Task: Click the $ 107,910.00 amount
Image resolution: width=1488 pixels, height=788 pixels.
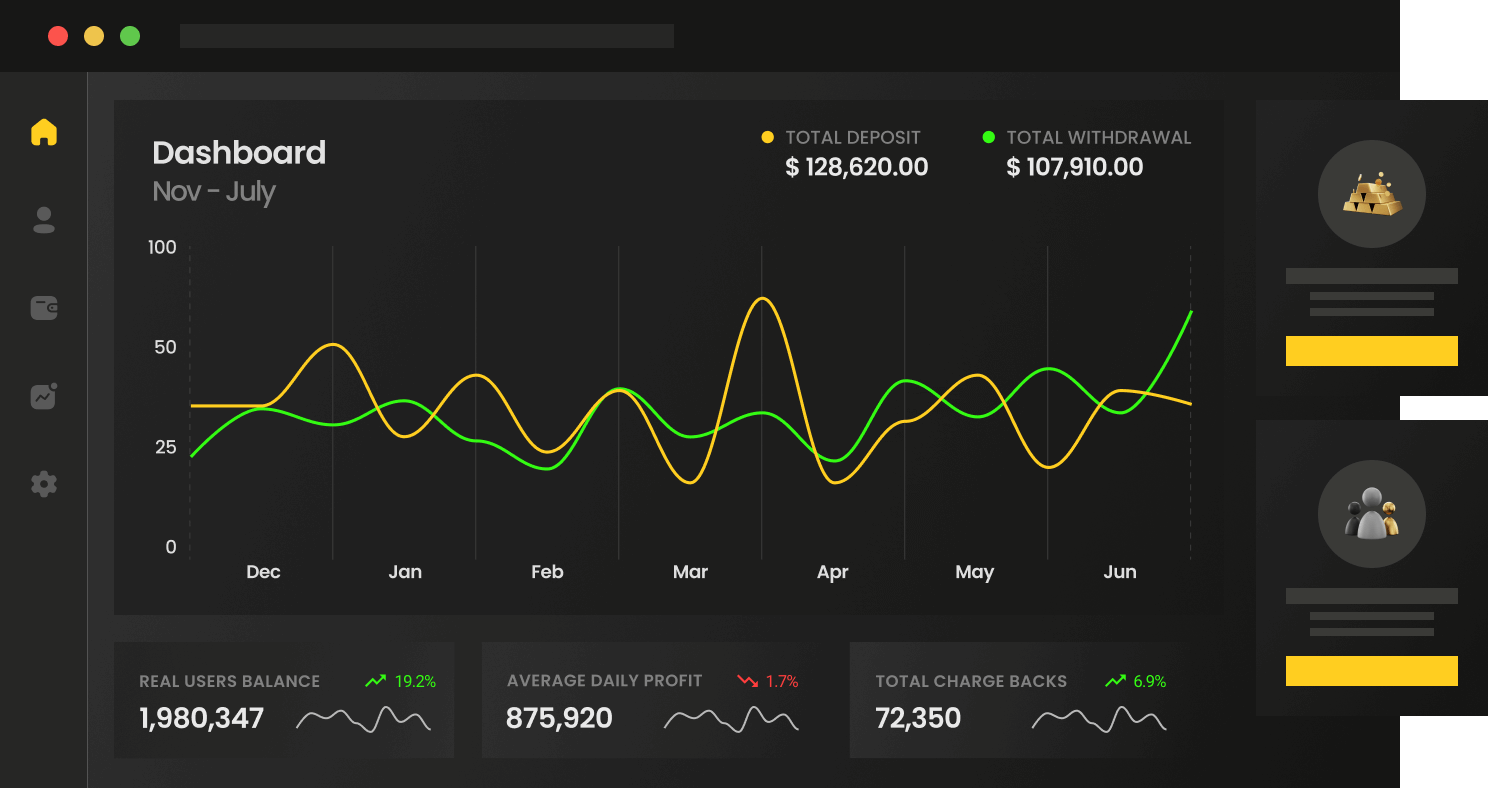Action: click(x=1075, y=167)
